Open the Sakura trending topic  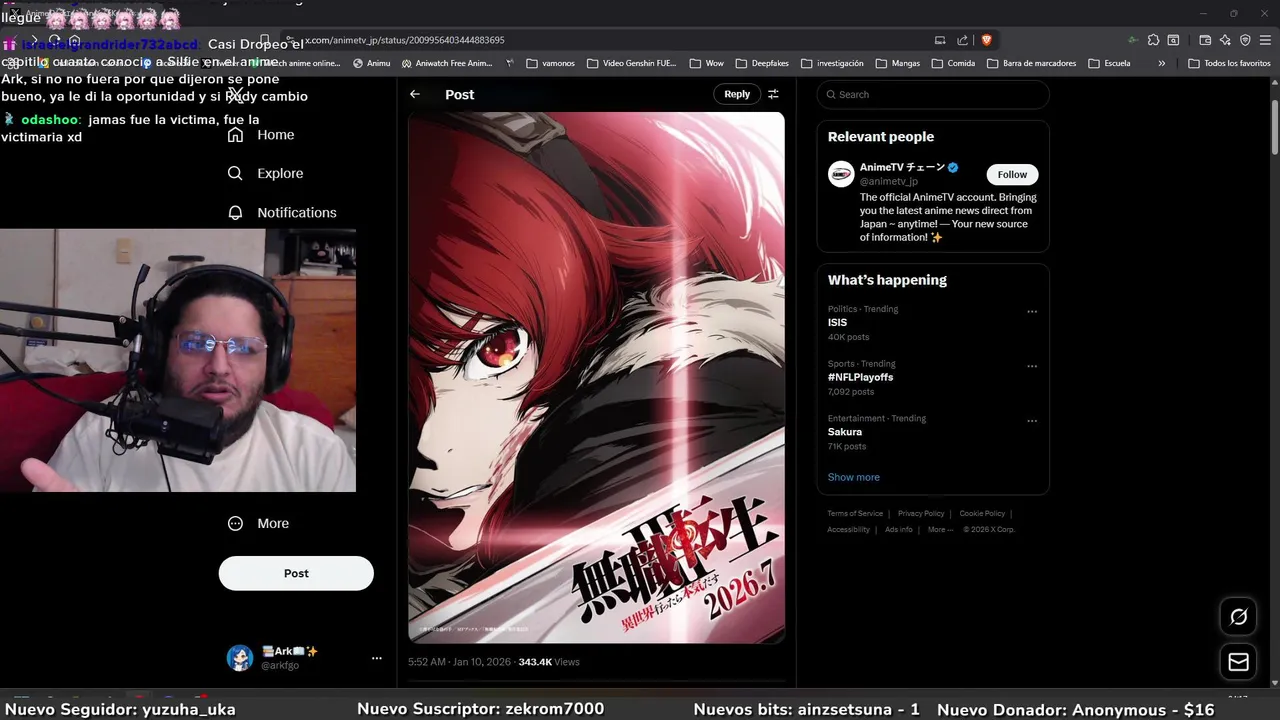point(845,432)
